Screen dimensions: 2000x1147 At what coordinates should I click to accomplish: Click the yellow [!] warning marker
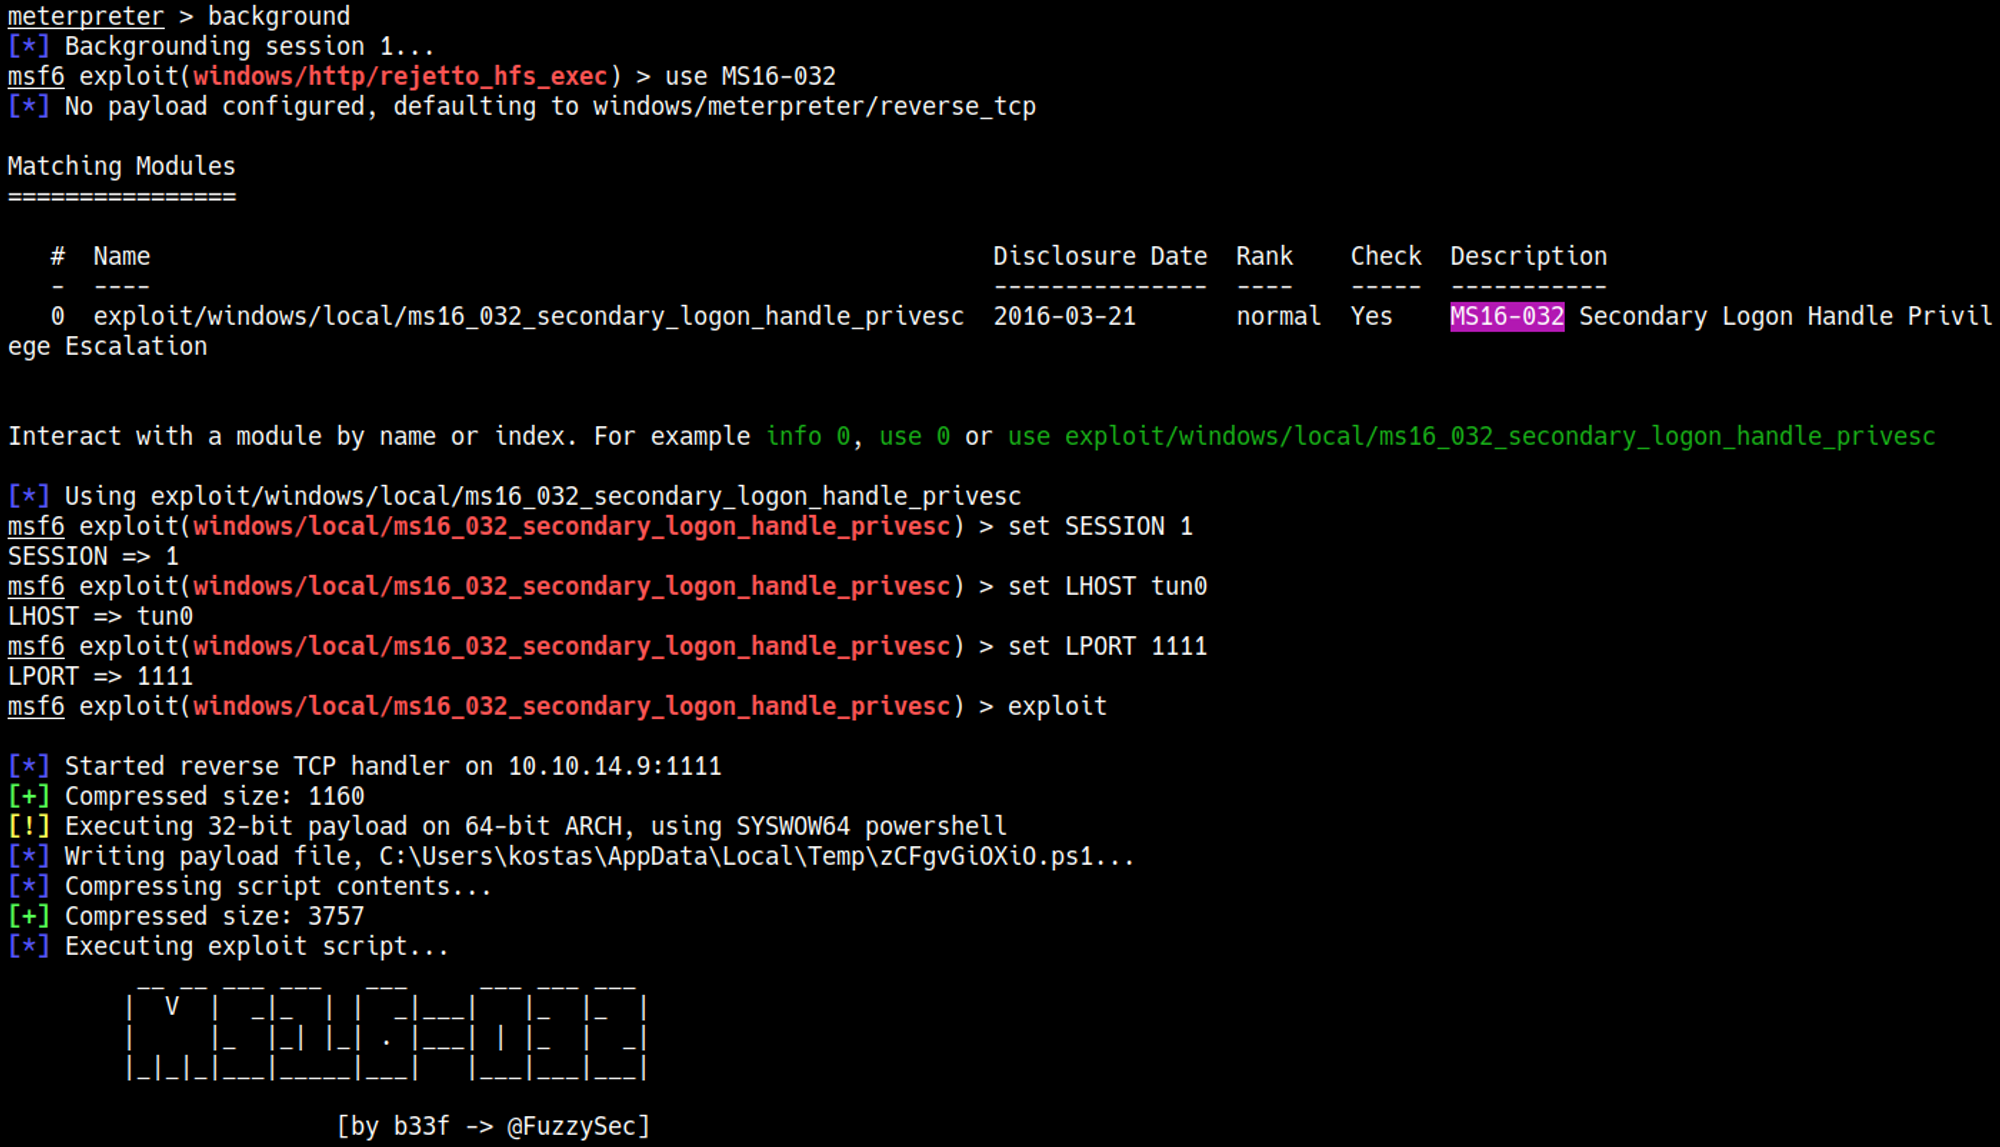[28, 826]
